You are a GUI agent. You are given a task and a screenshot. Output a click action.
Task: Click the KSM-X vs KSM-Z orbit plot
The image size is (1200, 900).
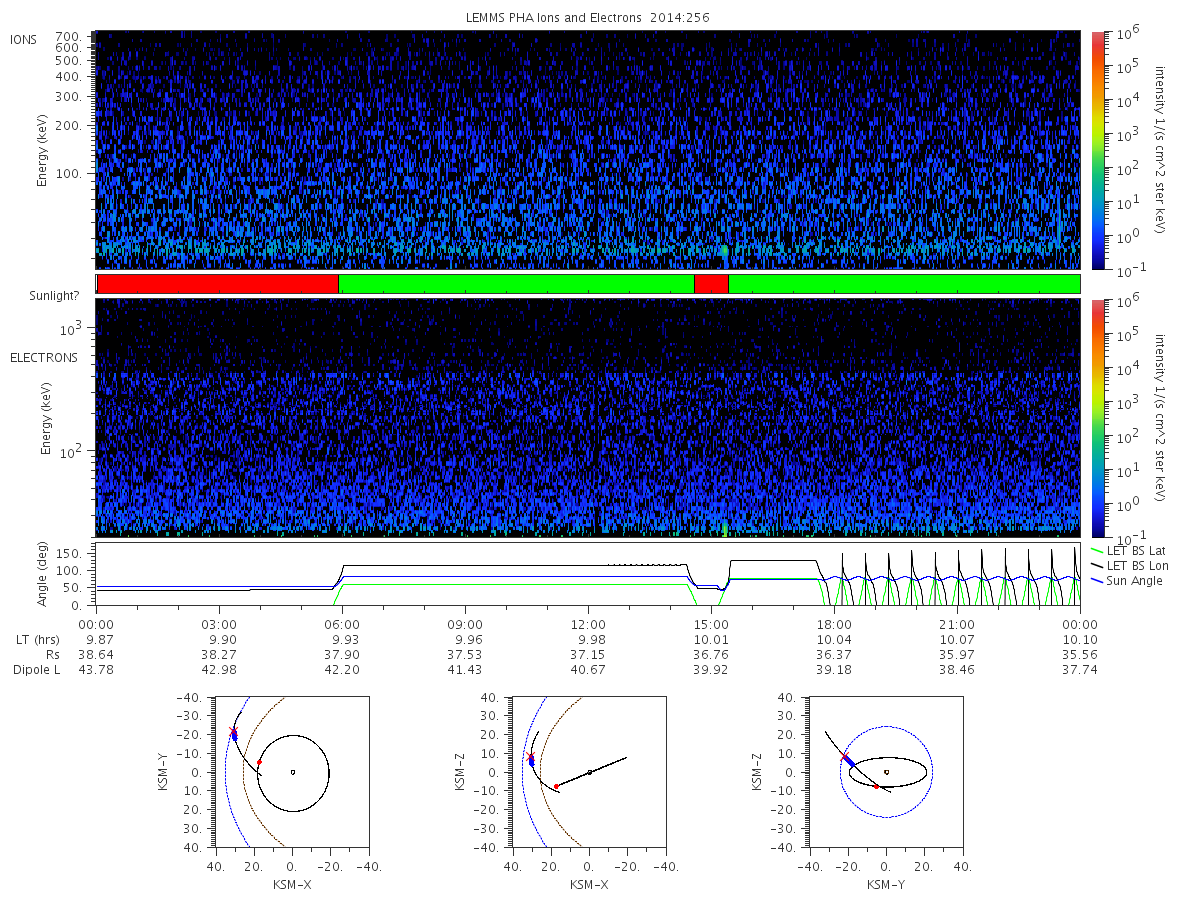(589, 772)
